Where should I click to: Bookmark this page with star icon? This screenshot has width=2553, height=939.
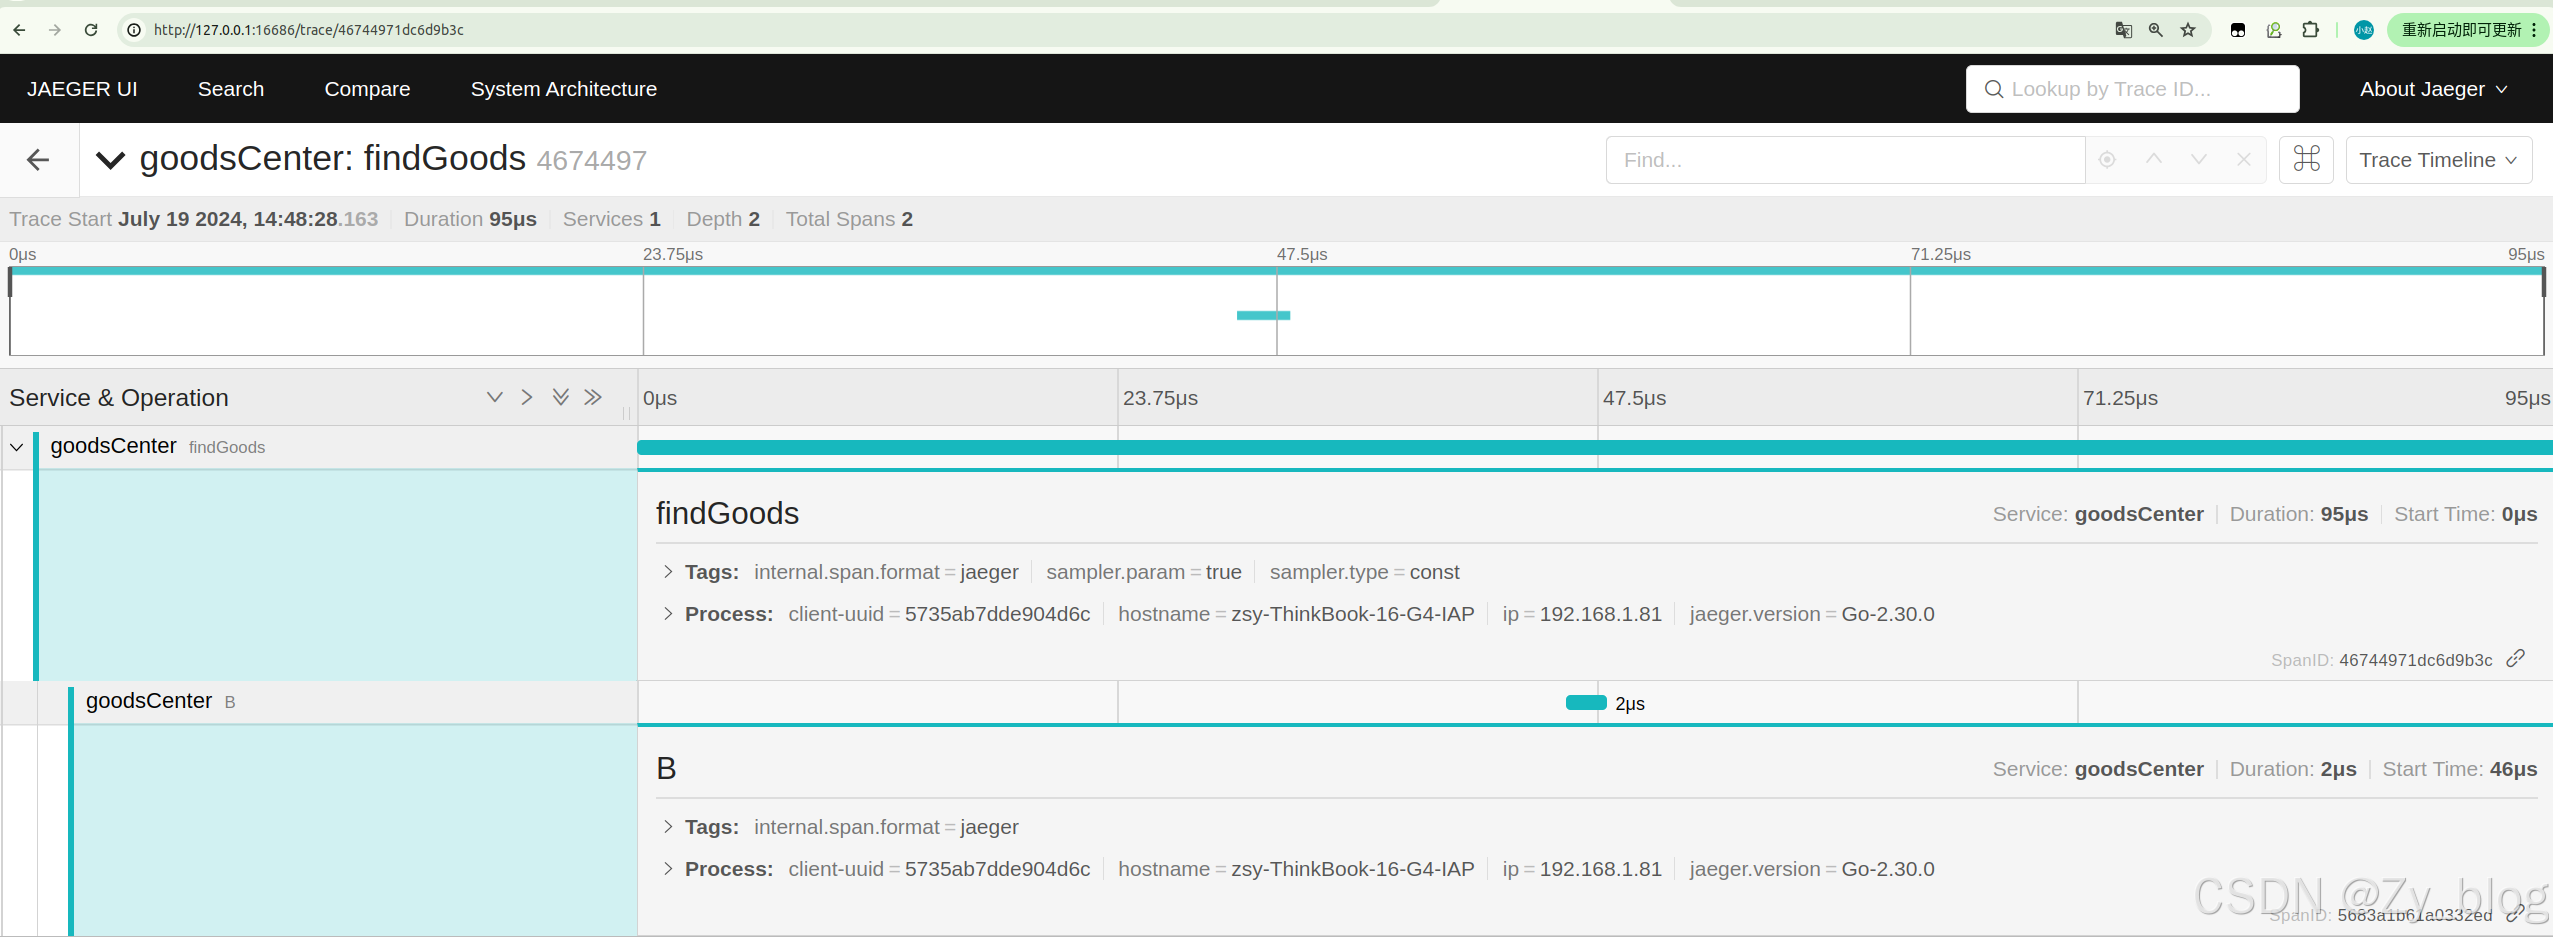[x=2188, y=30]
